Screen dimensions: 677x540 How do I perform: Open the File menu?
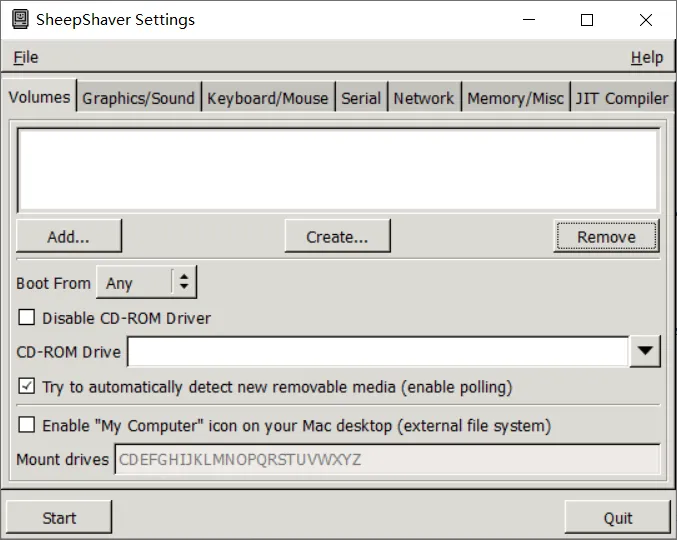[x=26, y=57]
